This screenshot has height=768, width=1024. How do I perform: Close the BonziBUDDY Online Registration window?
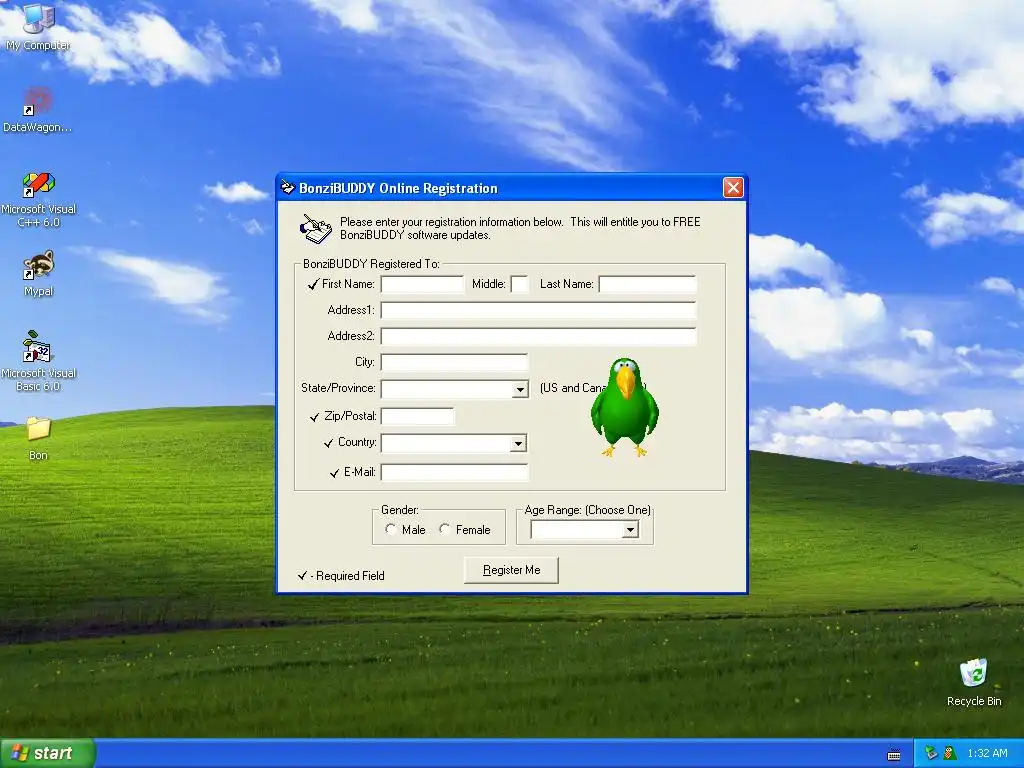pos(733,188)
